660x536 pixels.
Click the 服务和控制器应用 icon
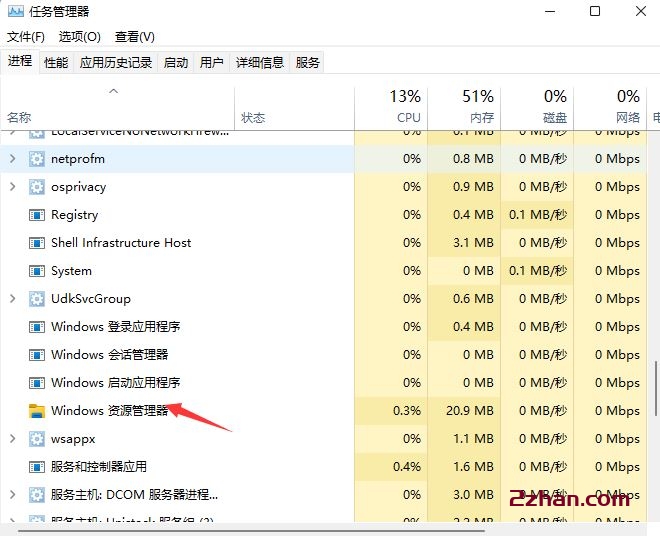point(37,467)
